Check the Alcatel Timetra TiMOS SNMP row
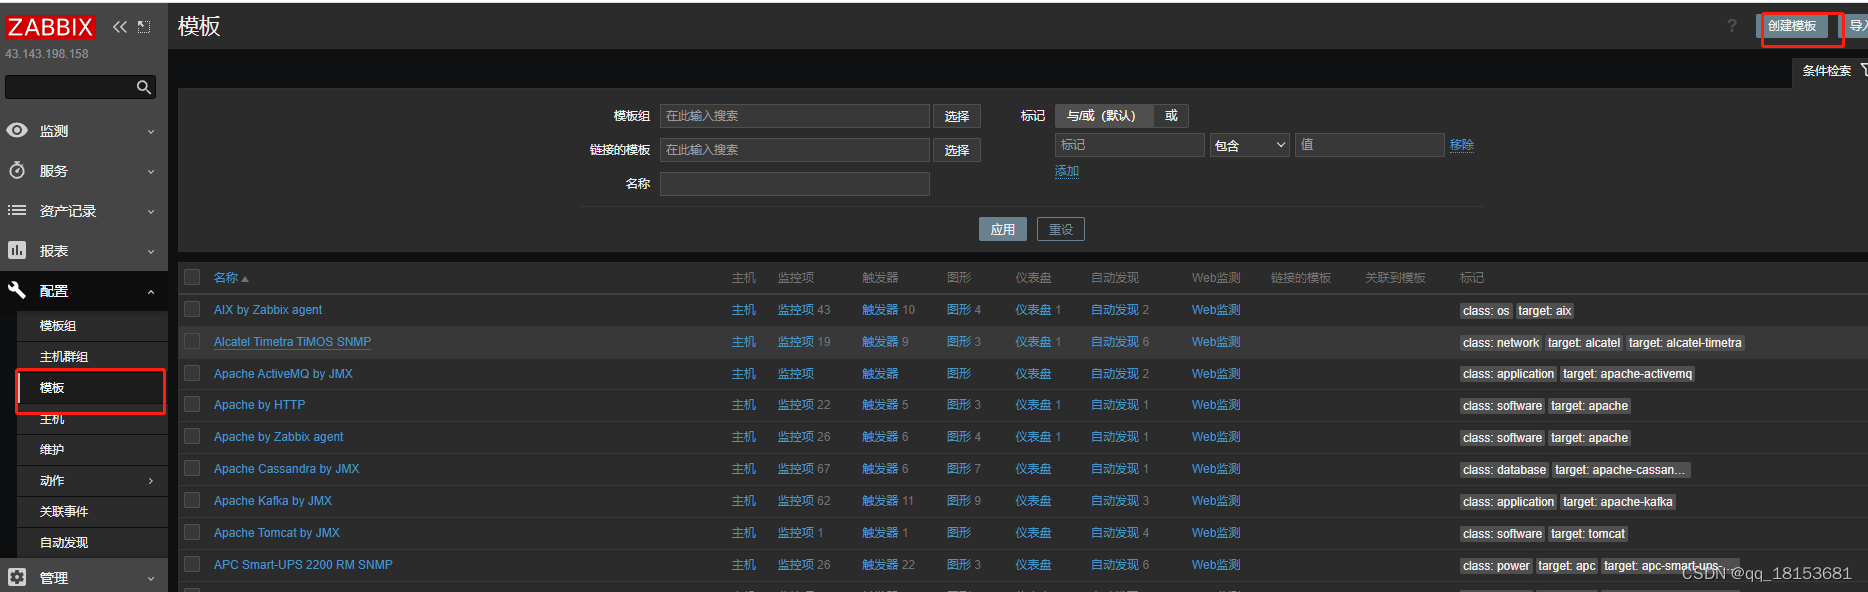Image resolution: width=1868 pixels, height=592 pixels. (x=192, y=341)
